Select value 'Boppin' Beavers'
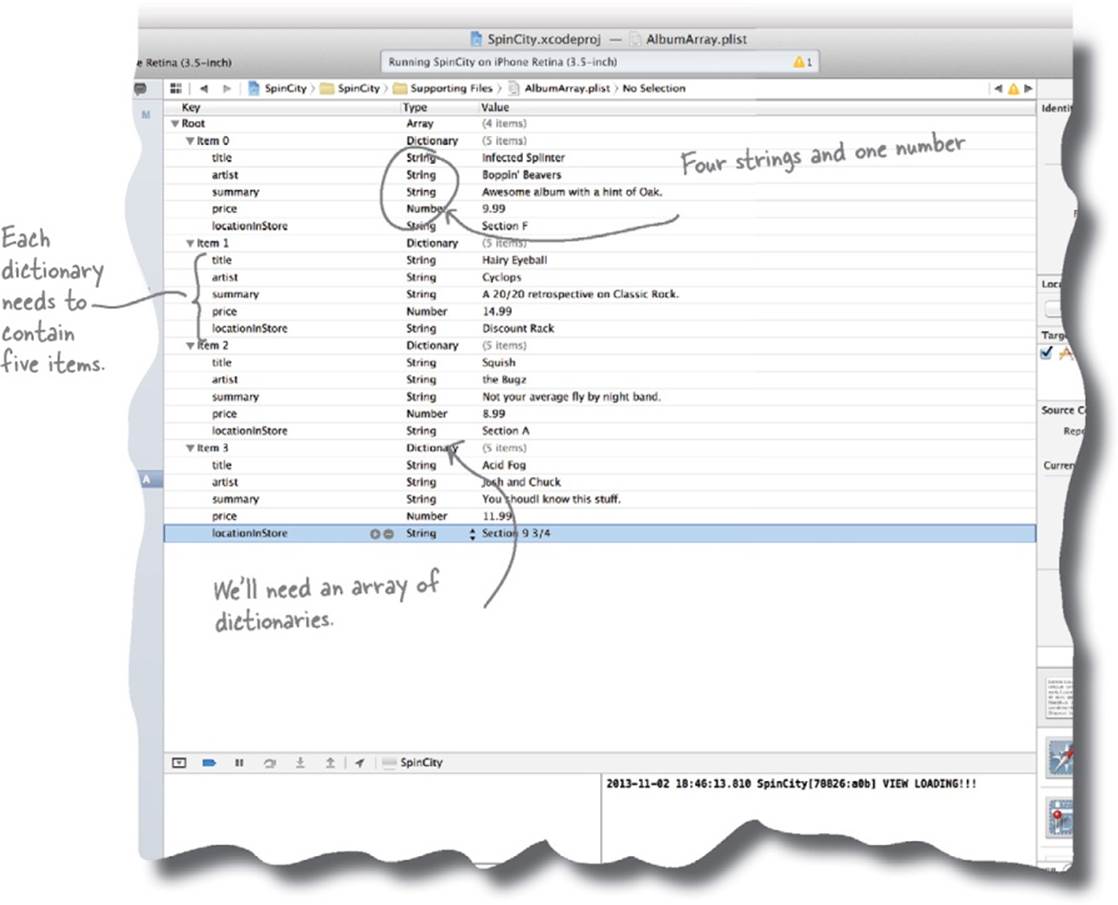This screenshot has height=905, width=1118. point(521,175)
